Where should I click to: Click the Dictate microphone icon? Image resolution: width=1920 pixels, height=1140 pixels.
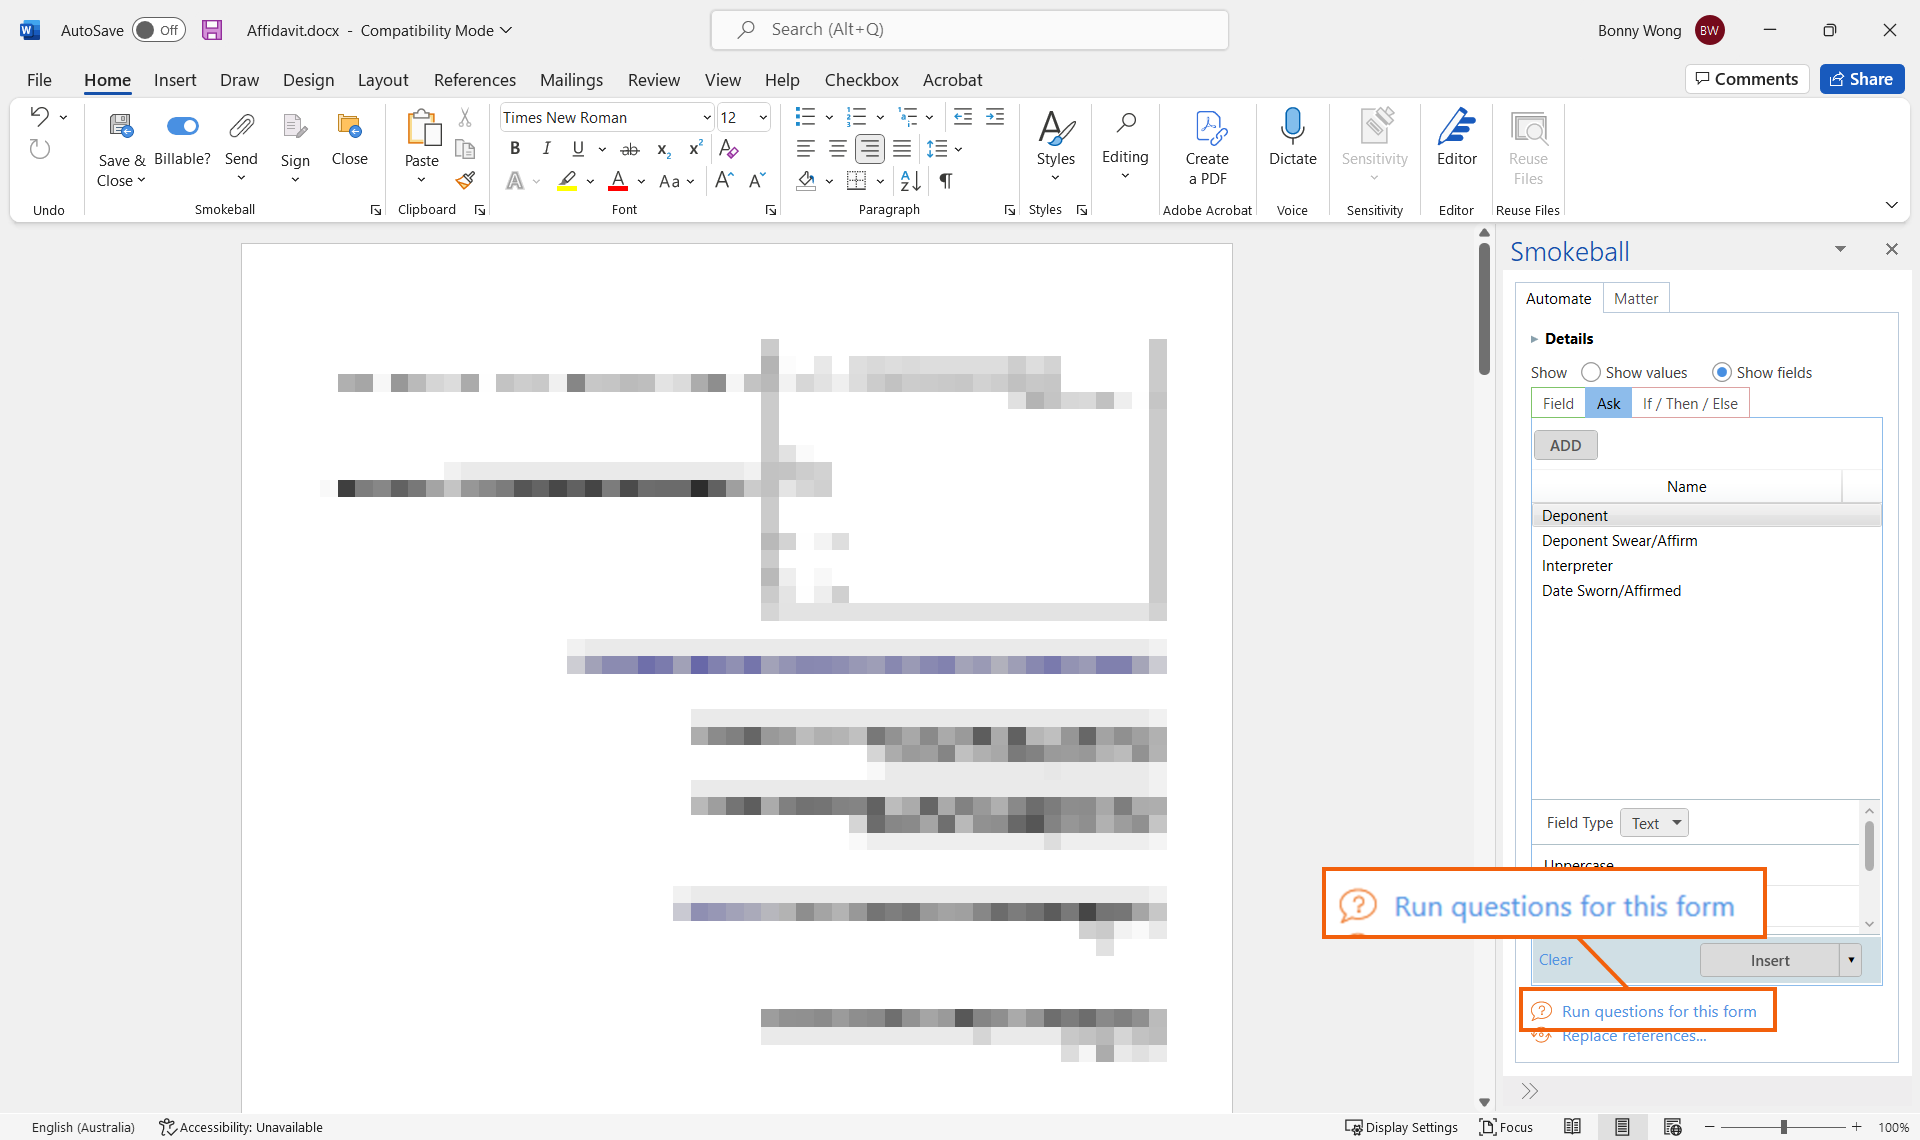click(1292, 126)
